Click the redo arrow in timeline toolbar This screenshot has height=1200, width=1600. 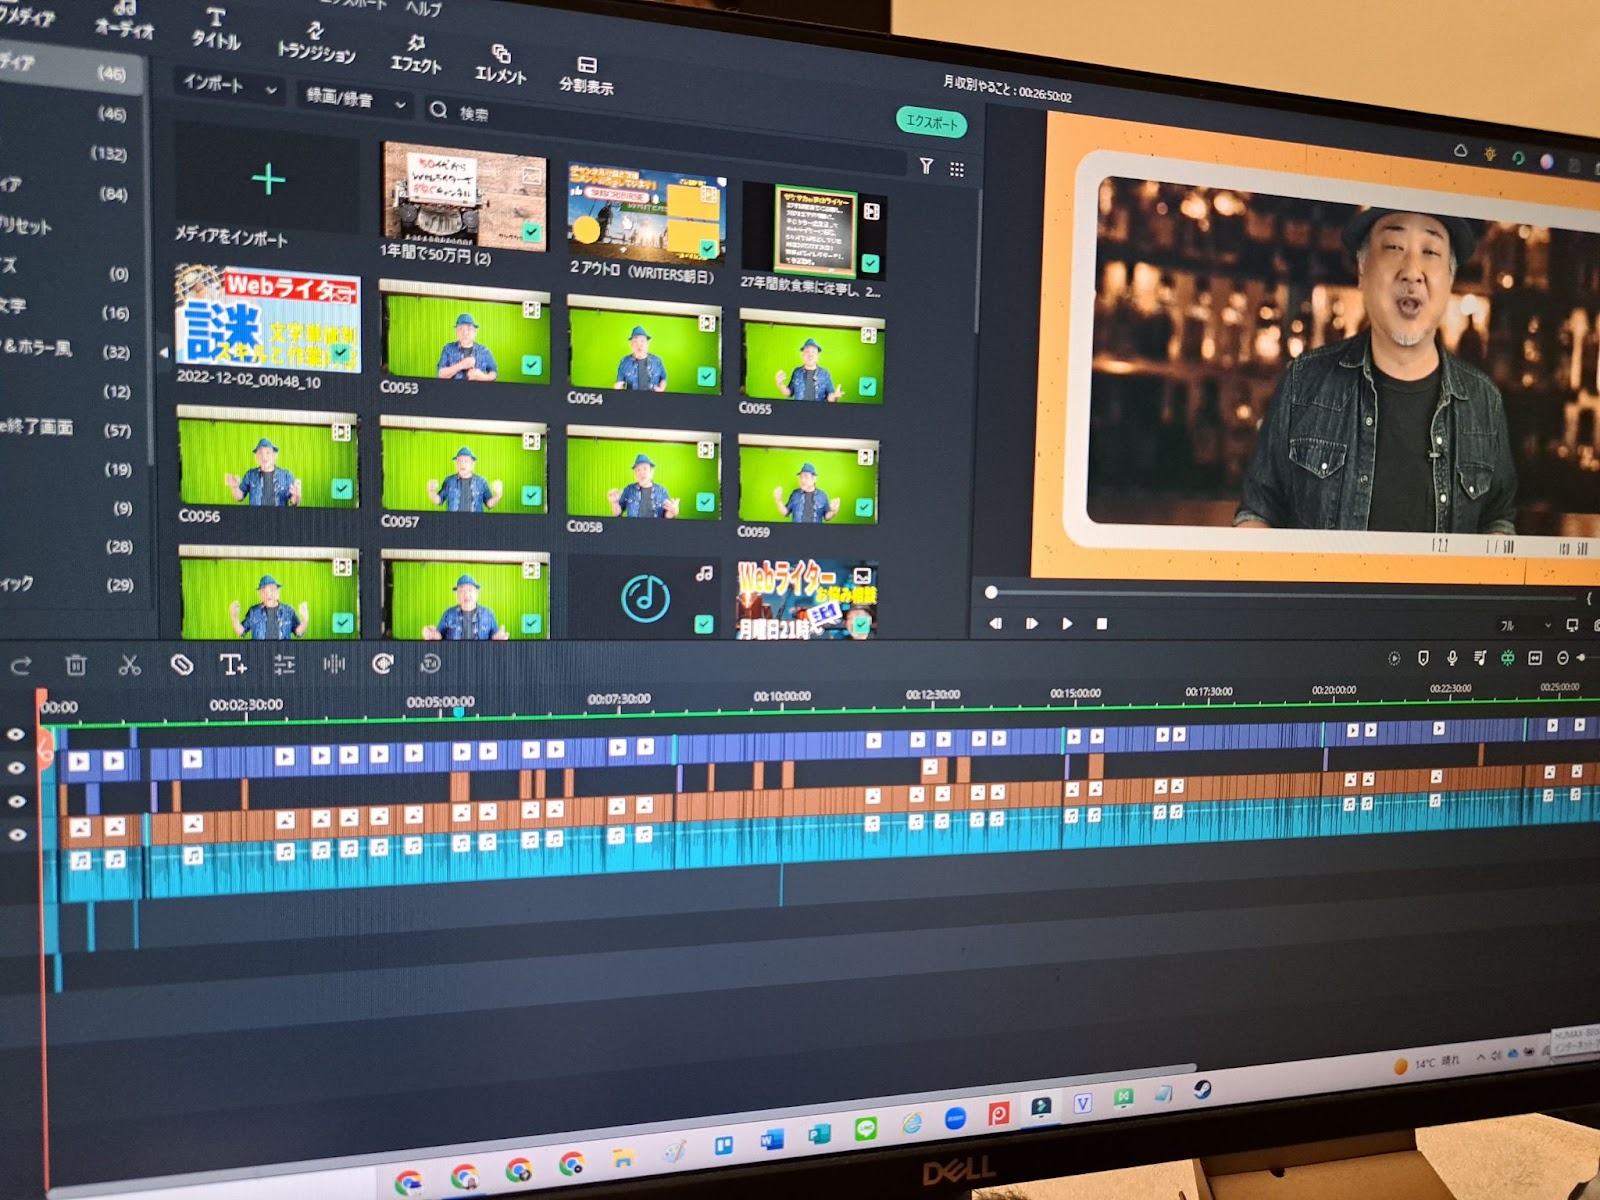(21, 665)
